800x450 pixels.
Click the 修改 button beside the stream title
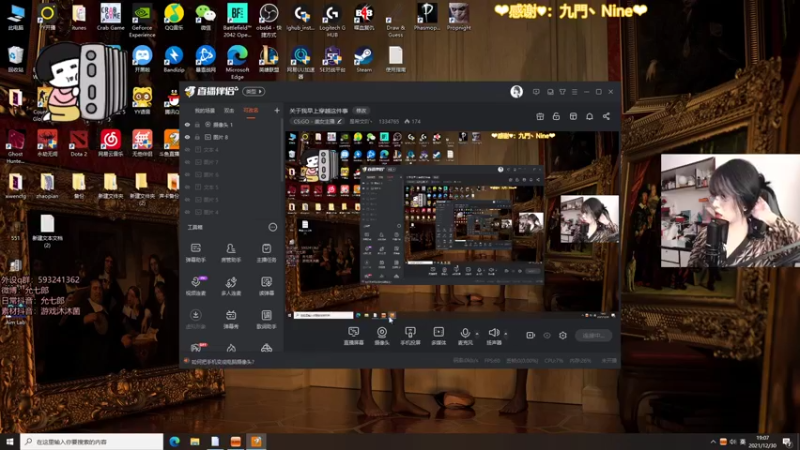point(361,111)
